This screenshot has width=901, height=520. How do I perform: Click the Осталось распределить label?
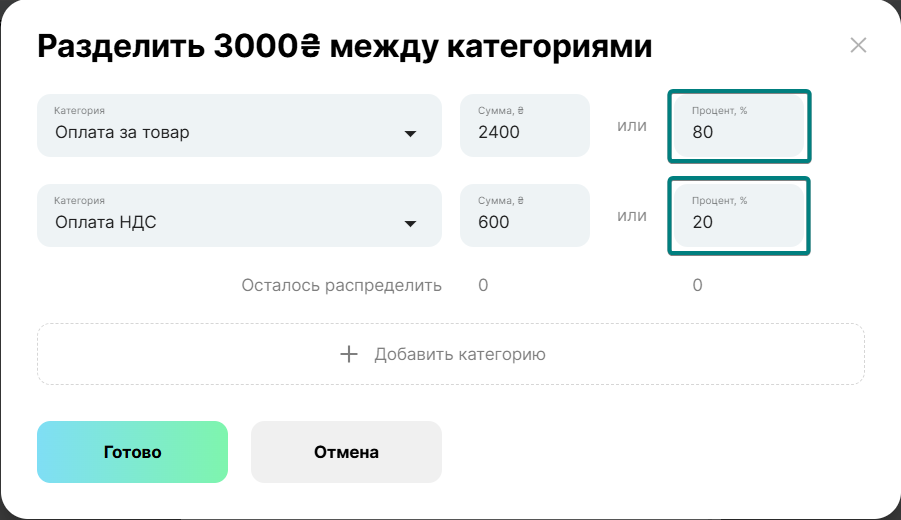341,285
